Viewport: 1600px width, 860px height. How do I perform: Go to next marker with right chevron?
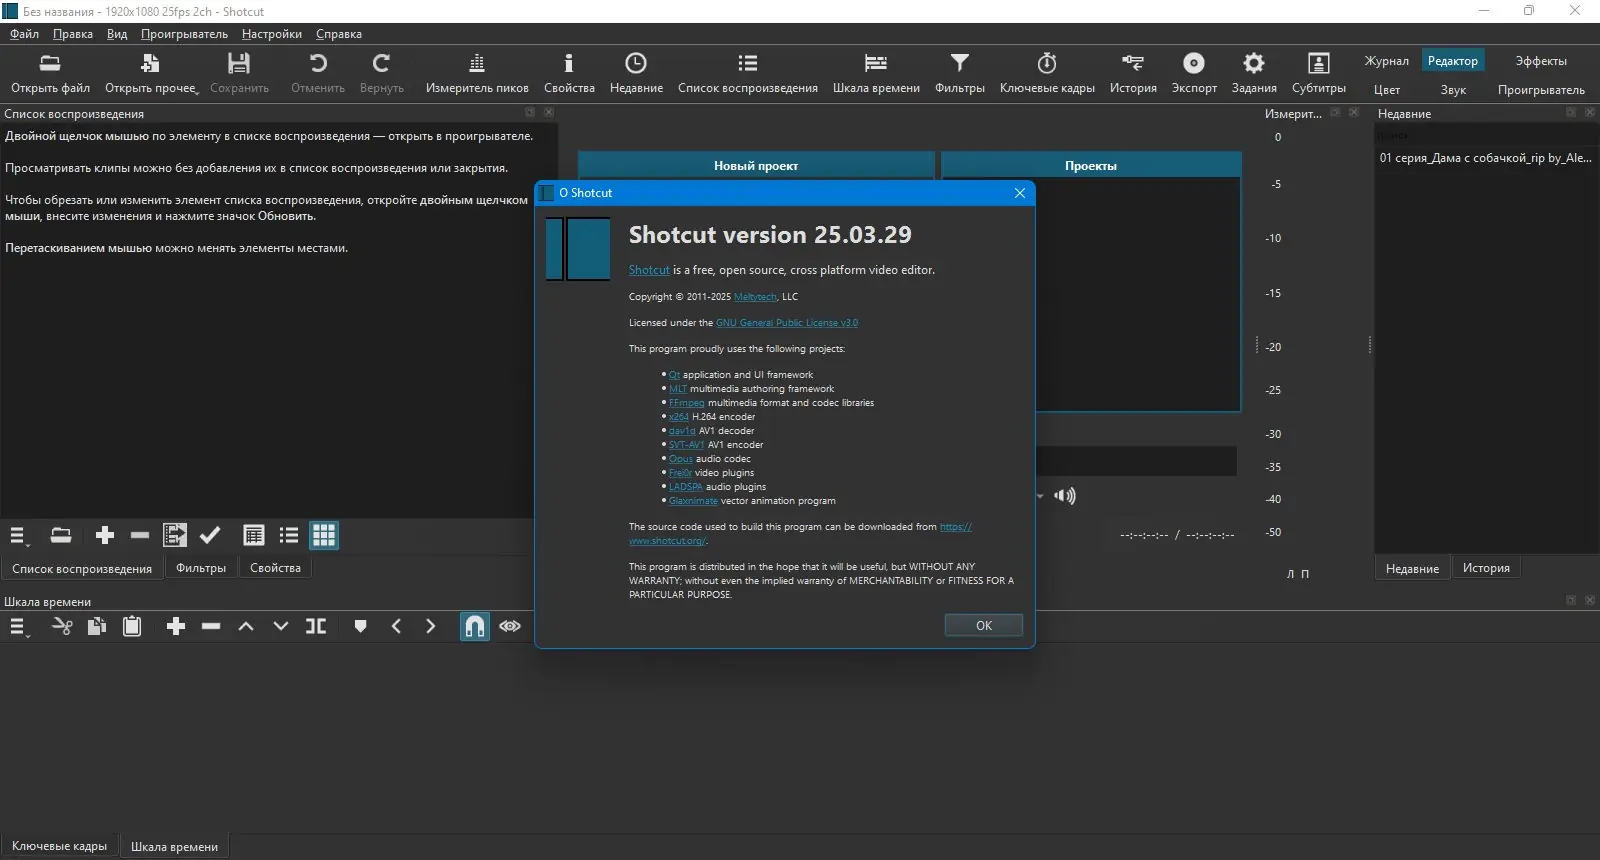[x=431, y=626]
